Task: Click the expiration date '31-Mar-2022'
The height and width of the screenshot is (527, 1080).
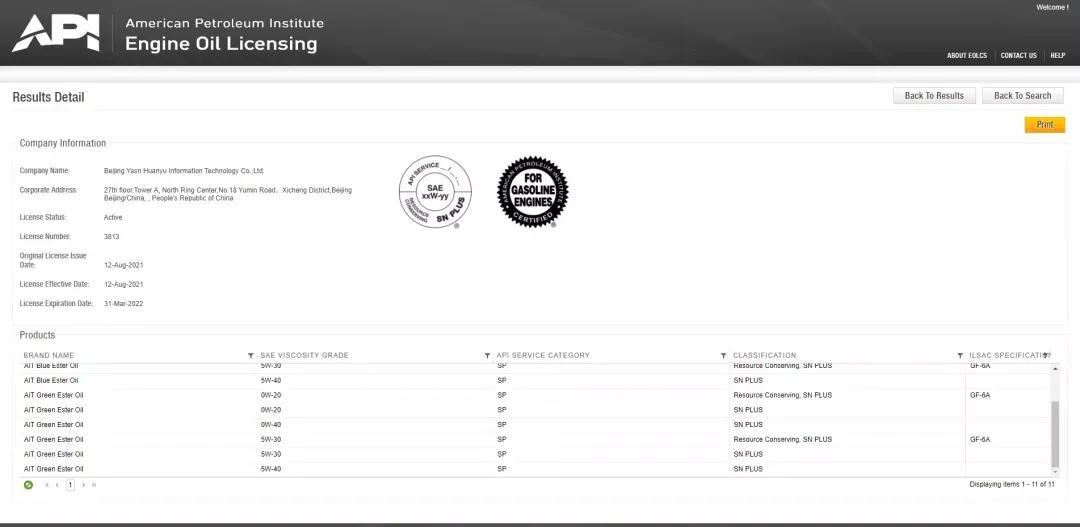Action: tap(123, 304)
